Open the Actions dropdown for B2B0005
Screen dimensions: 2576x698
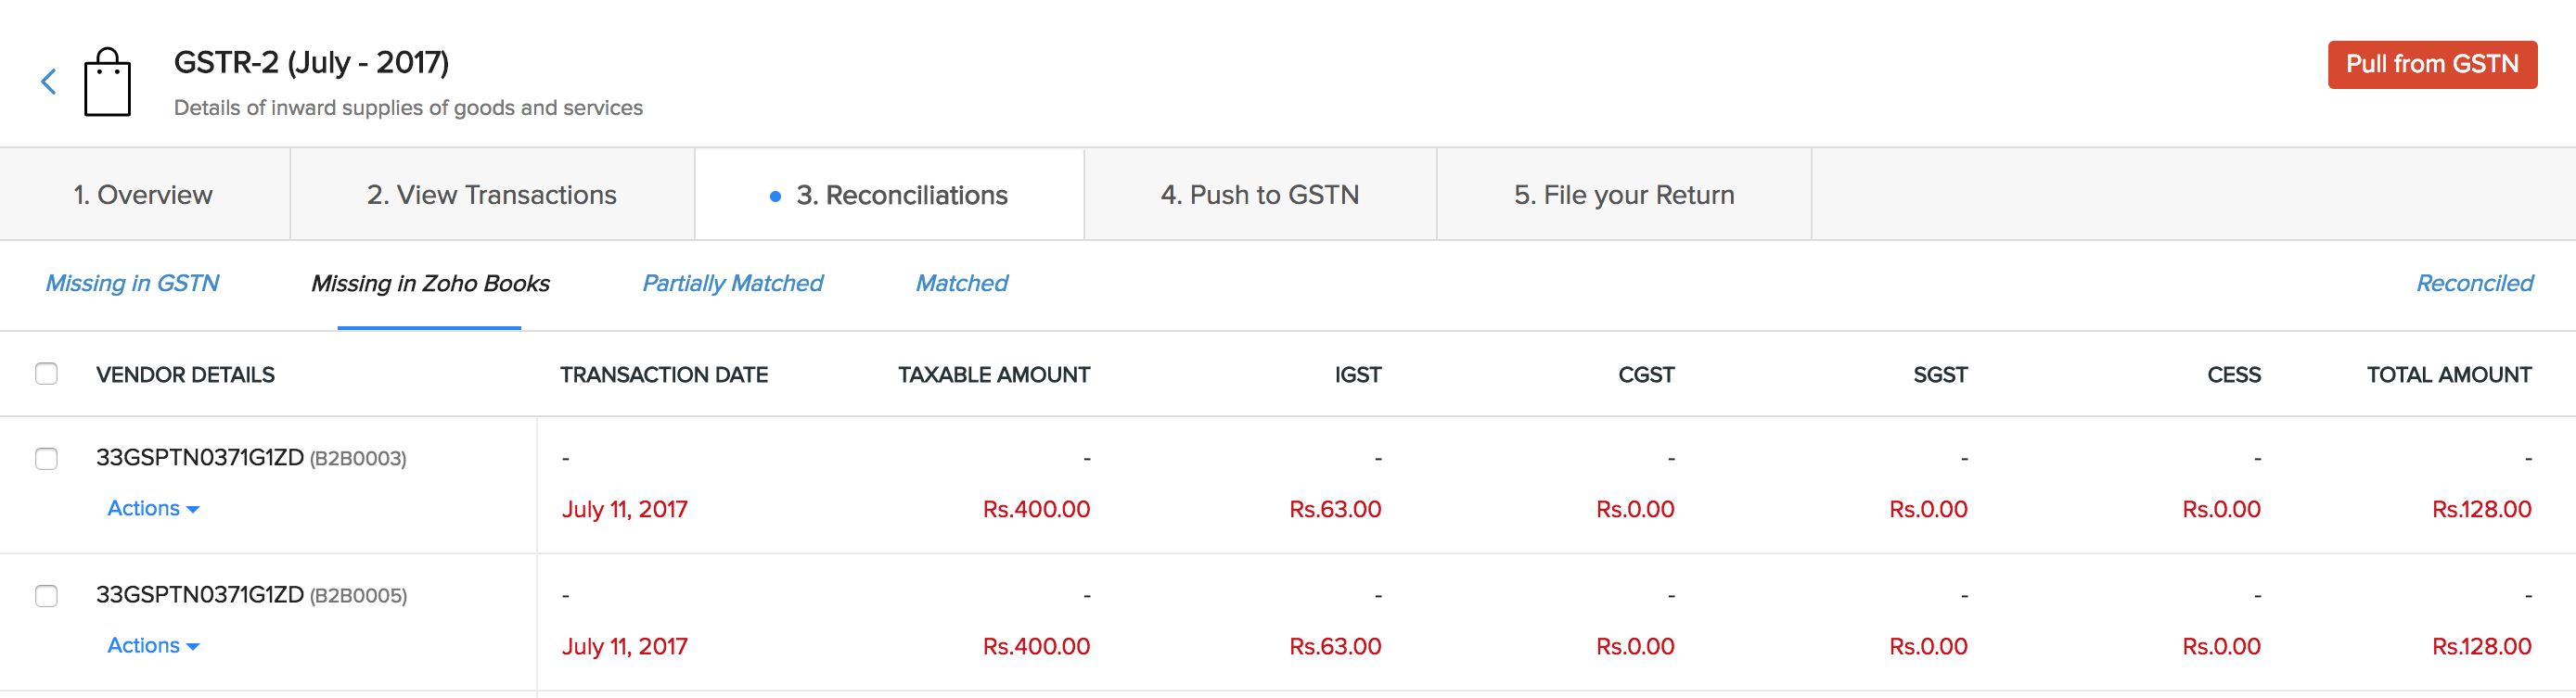pyautogui.click(x=152, y=645)
